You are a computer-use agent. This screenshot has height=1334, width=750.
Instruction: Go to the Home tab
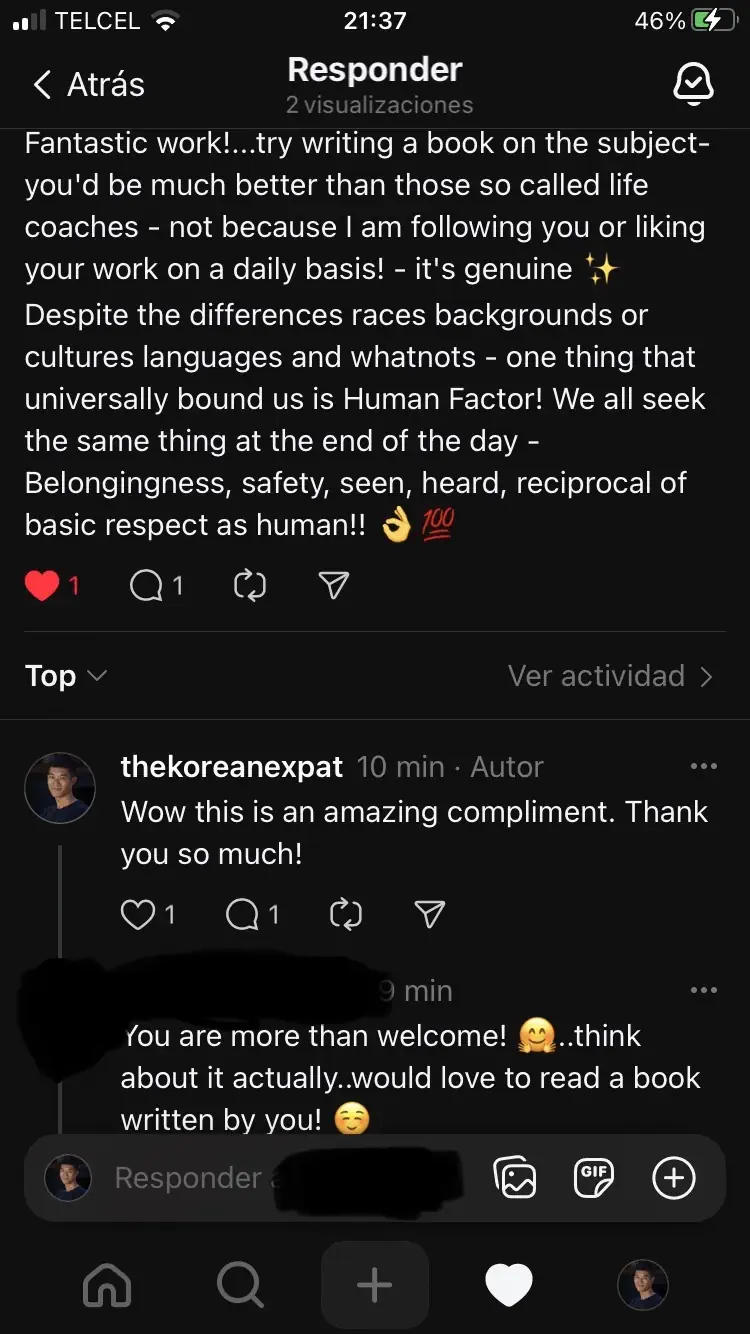(107, 1284)
